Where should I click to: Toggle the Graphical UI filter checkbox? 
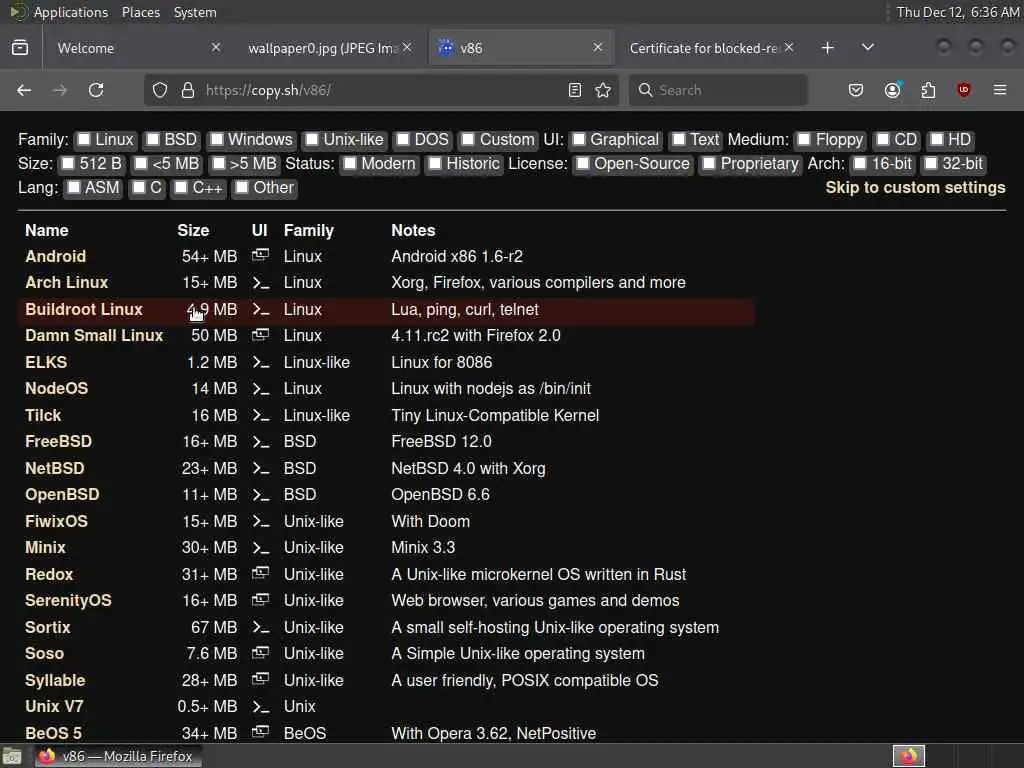point(579,140)
